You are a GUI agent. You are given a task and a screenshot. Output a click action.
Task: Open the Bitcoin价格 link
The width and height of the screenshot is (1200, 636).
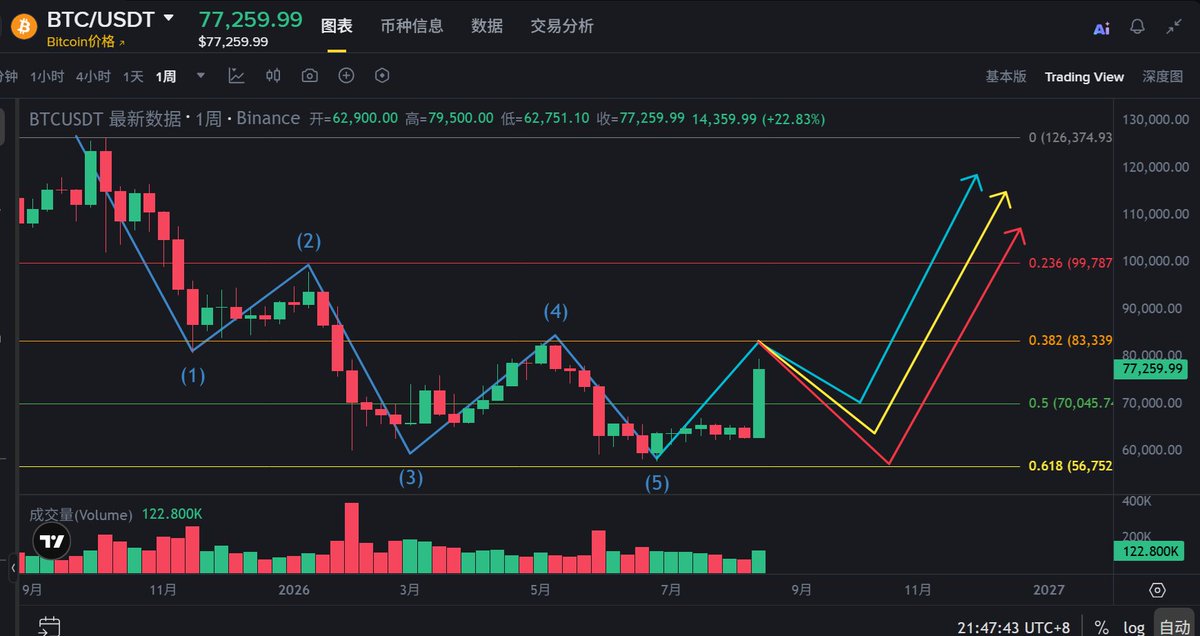coord(86,42)
